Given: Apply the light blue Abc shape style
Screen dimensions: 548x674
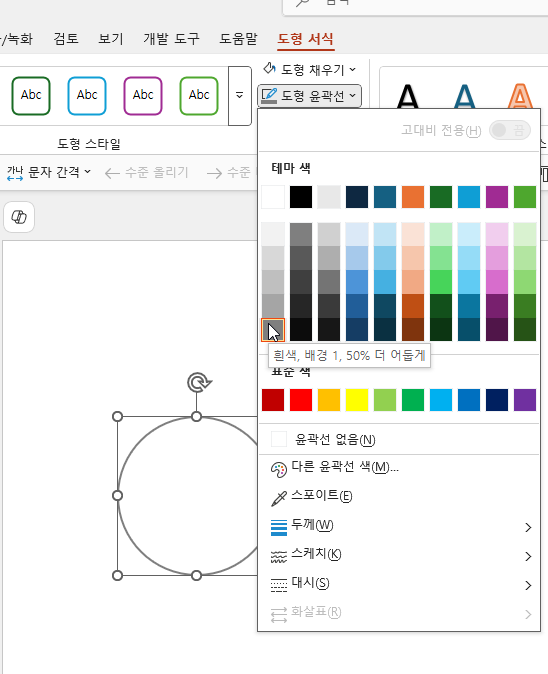Looking at the screenshot, I should pos(87,95).
